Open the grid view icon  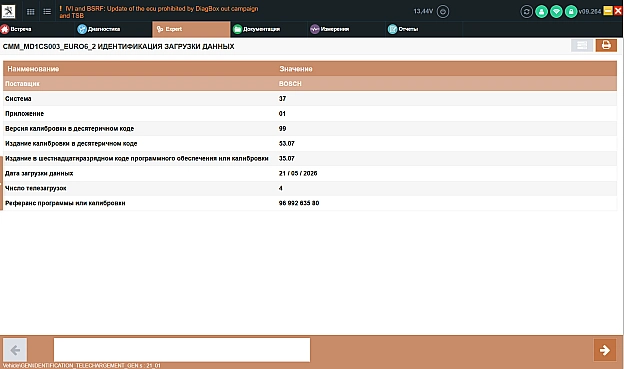pyautogui.click(x=31, y=12)
